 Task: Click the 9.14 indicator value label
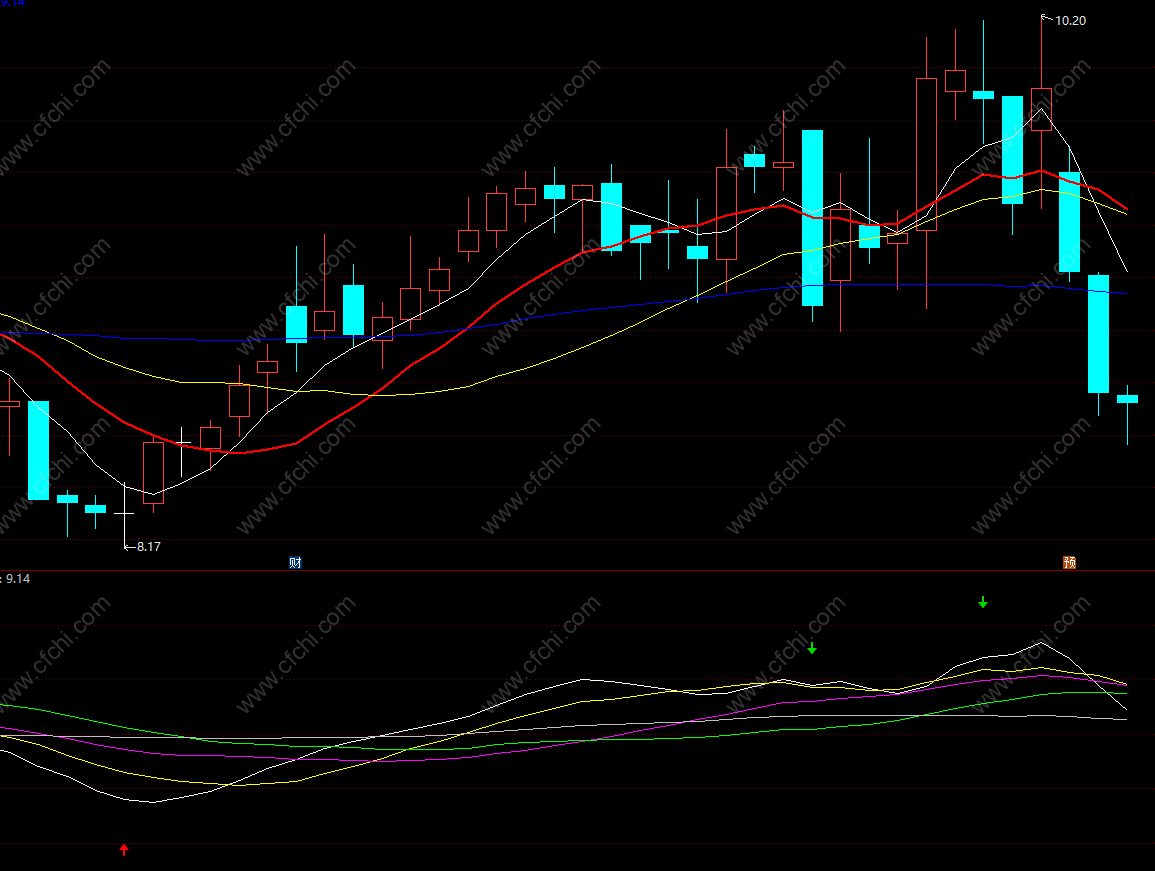(x=18, y=579)
